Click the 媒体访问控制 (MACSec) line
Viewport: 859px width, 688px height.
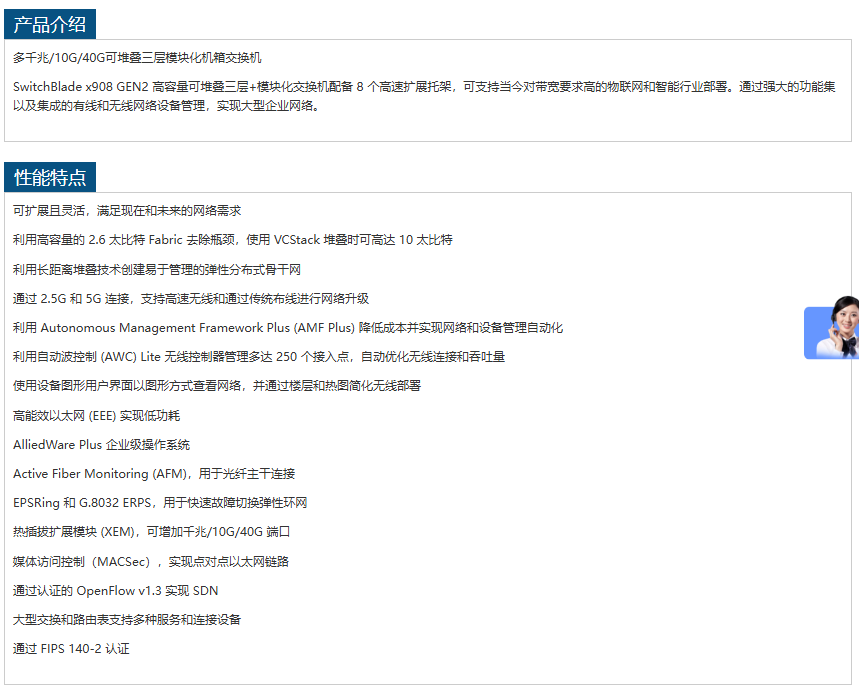151,562
